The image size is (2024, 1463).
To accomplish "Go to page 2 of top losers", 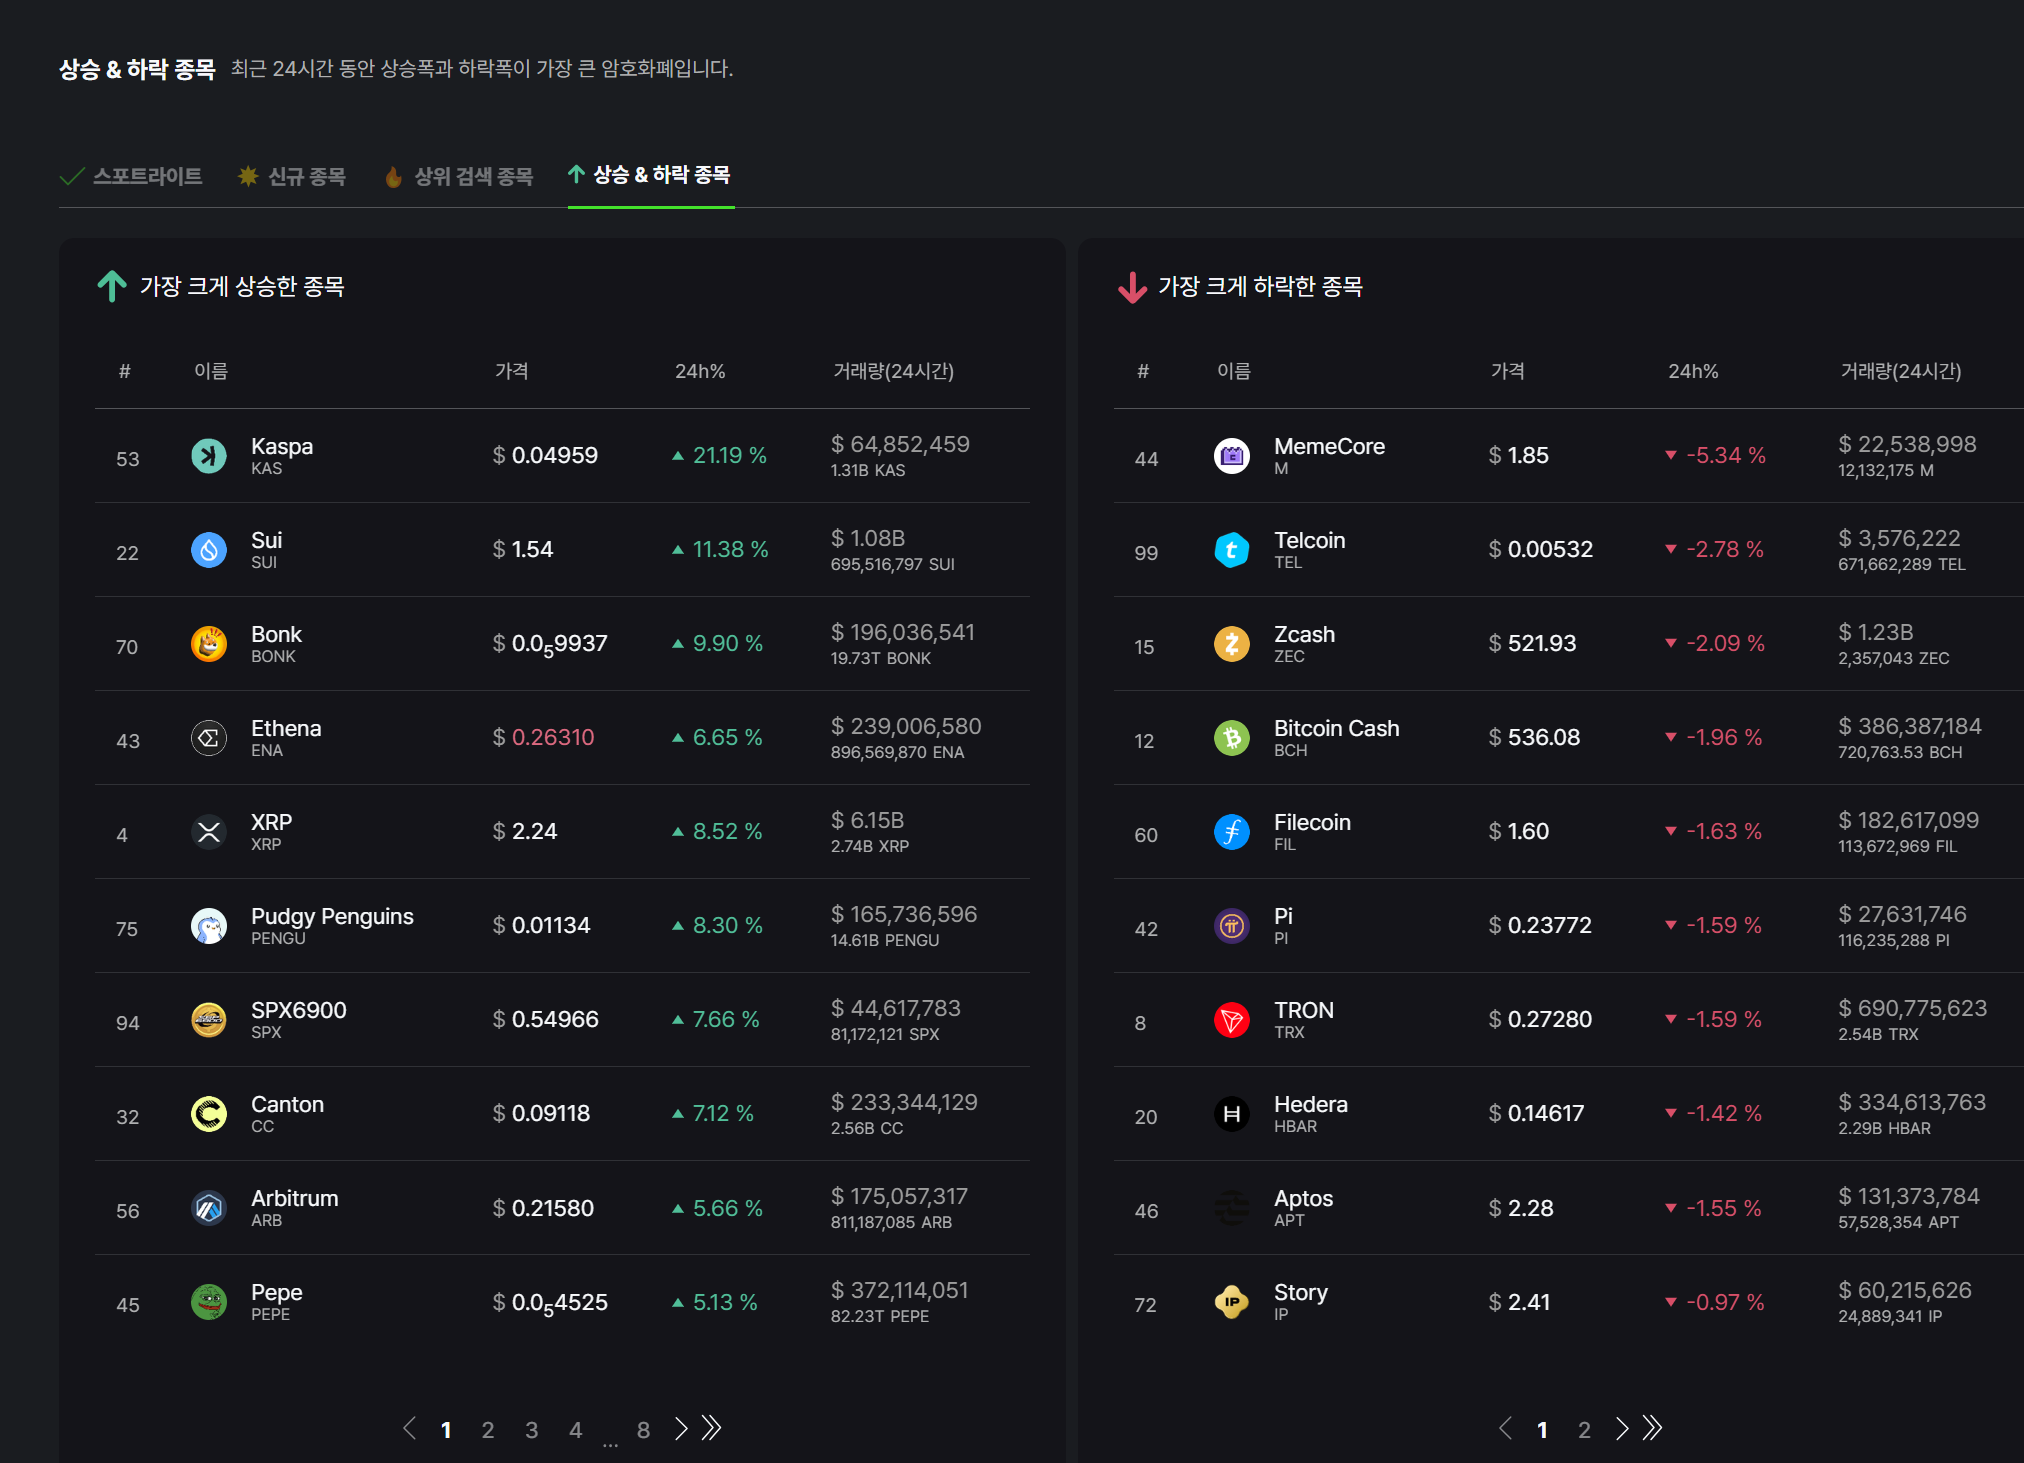I will (1584, 1430).
